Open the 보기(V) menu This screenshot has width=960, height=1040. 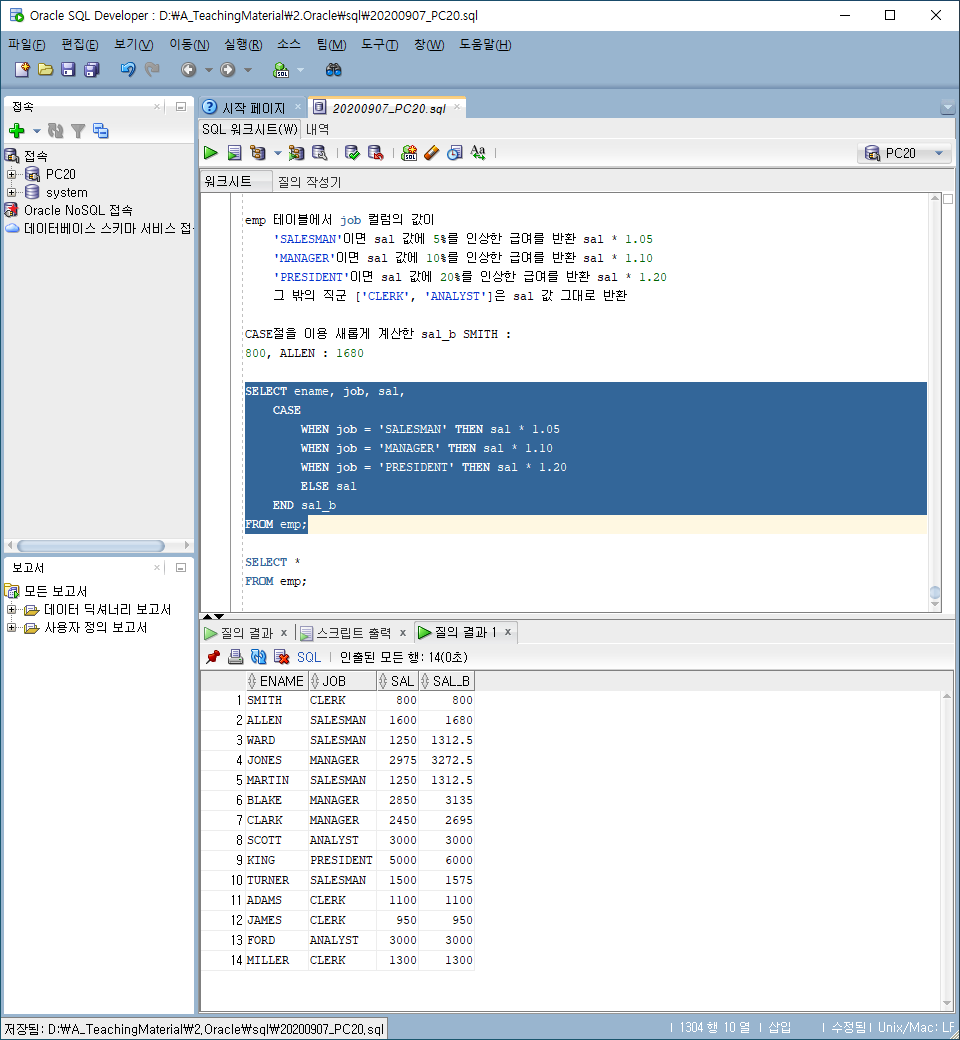click(x=133, y=44)
